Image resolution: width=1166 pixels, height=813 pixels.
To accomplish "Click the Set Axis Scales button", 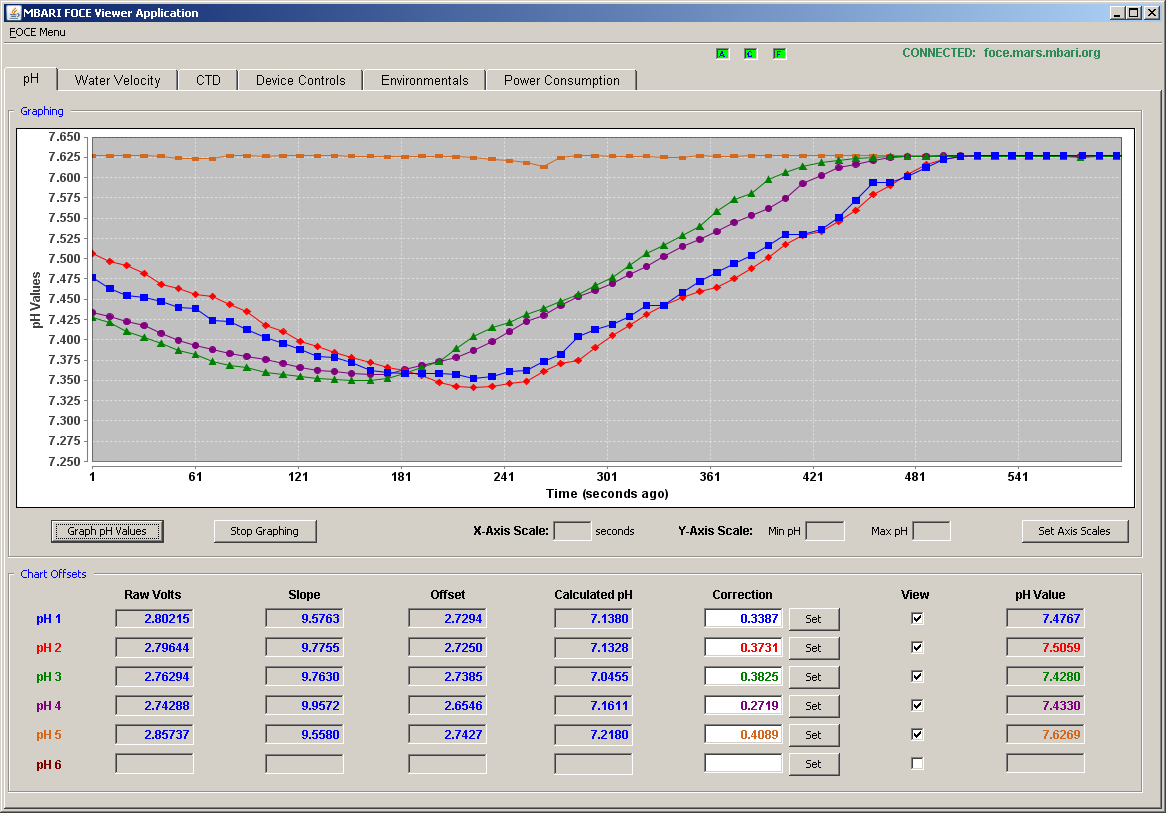I will pos(1075,531).
